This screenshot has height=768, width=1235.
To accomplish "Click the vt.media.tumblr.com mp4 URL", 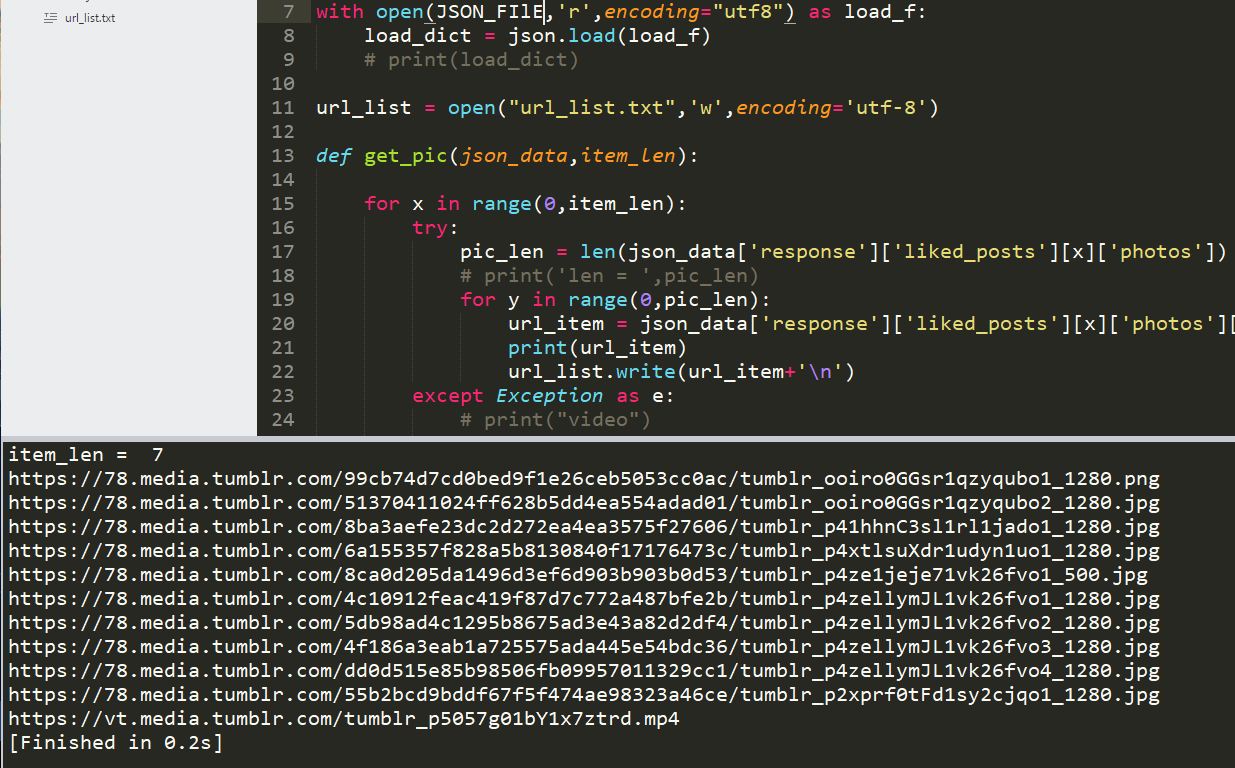I will pyautogui.click(x=344, y=719).
